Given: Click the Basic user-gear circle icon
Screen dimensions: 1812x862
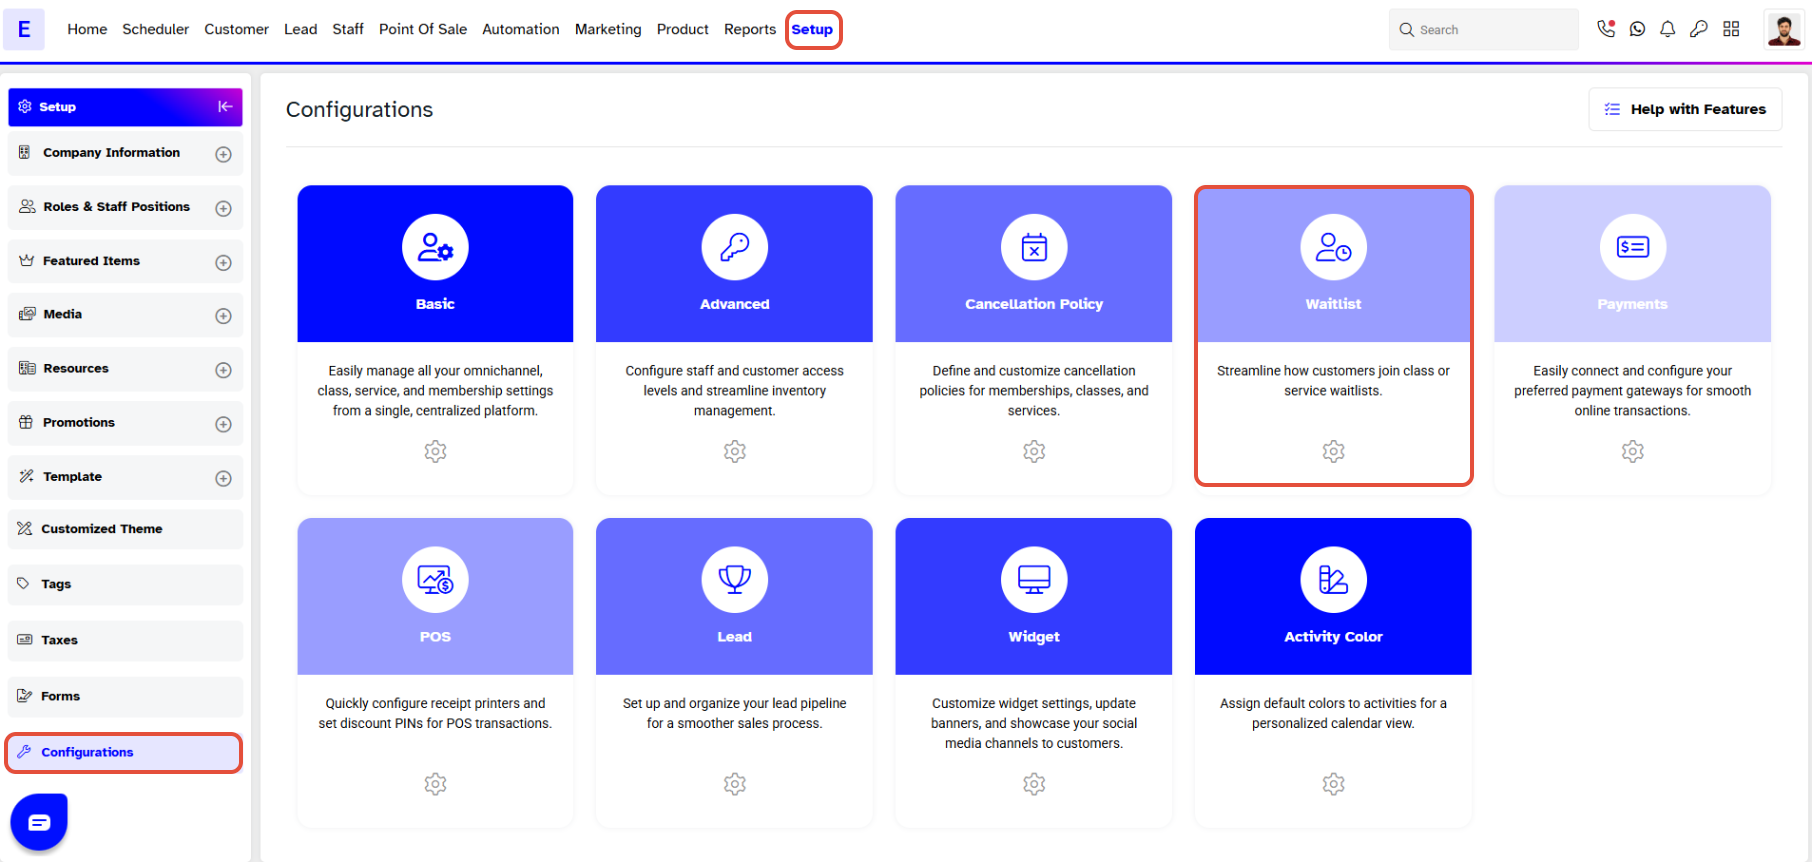Looking at the screenshot, I should coord(435,247).
